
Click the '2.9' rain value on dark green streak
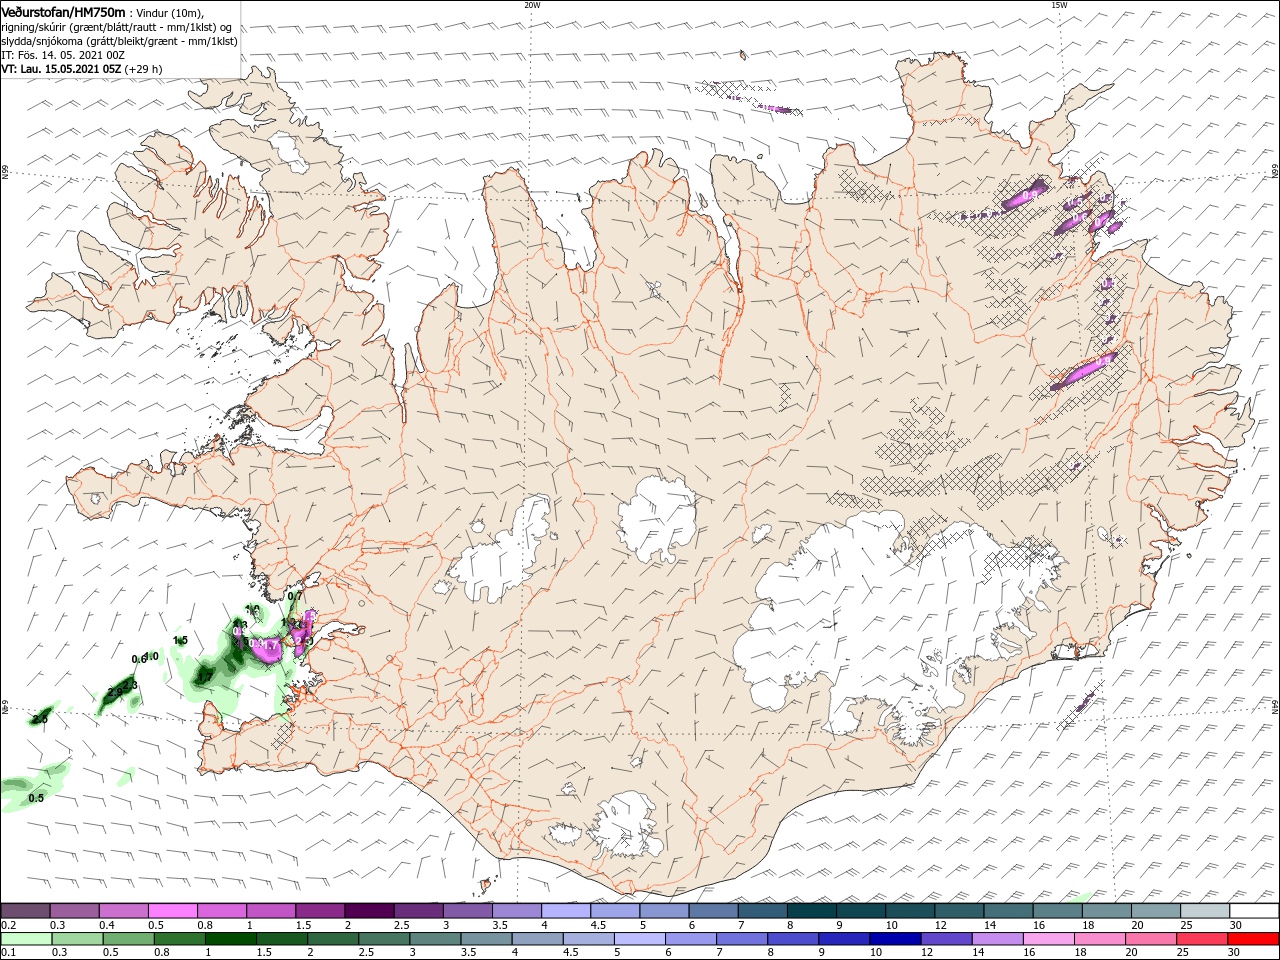[x=115, y=691]
